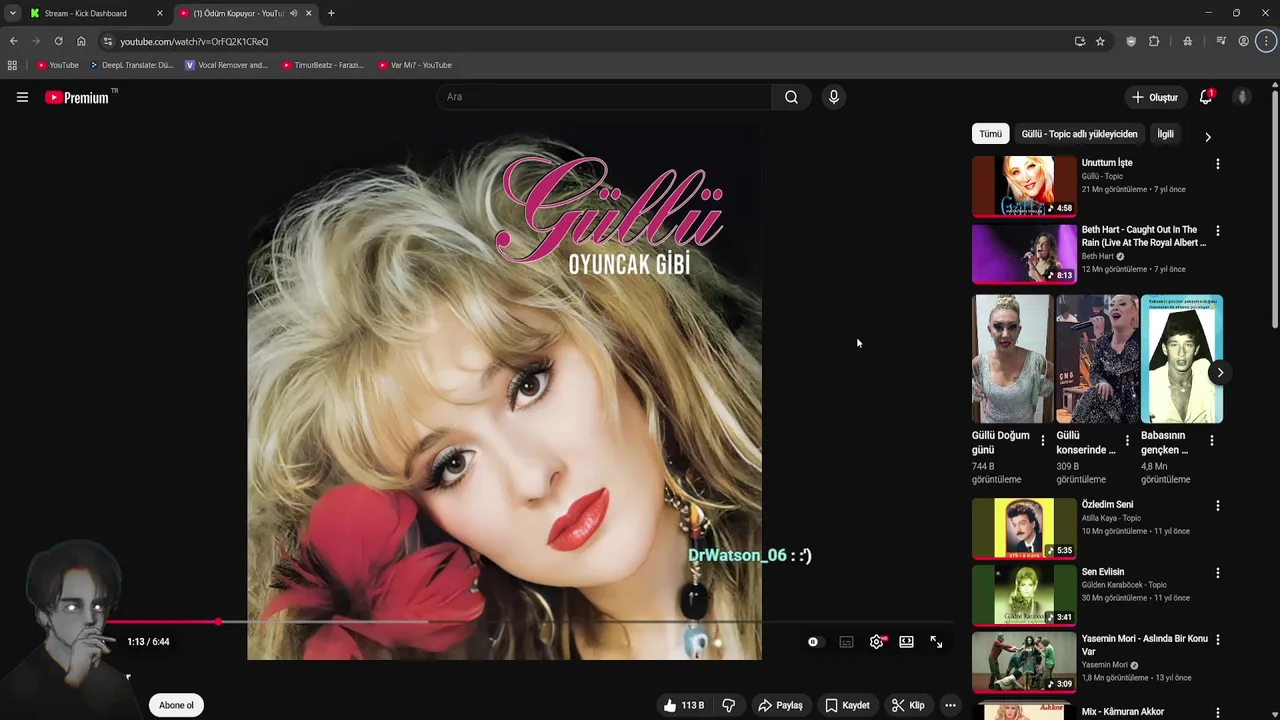Image resolution: width=1280 pixels, height=720 pixels.
Task: Mute the tab via speaker icon
Action: [293, 13]
